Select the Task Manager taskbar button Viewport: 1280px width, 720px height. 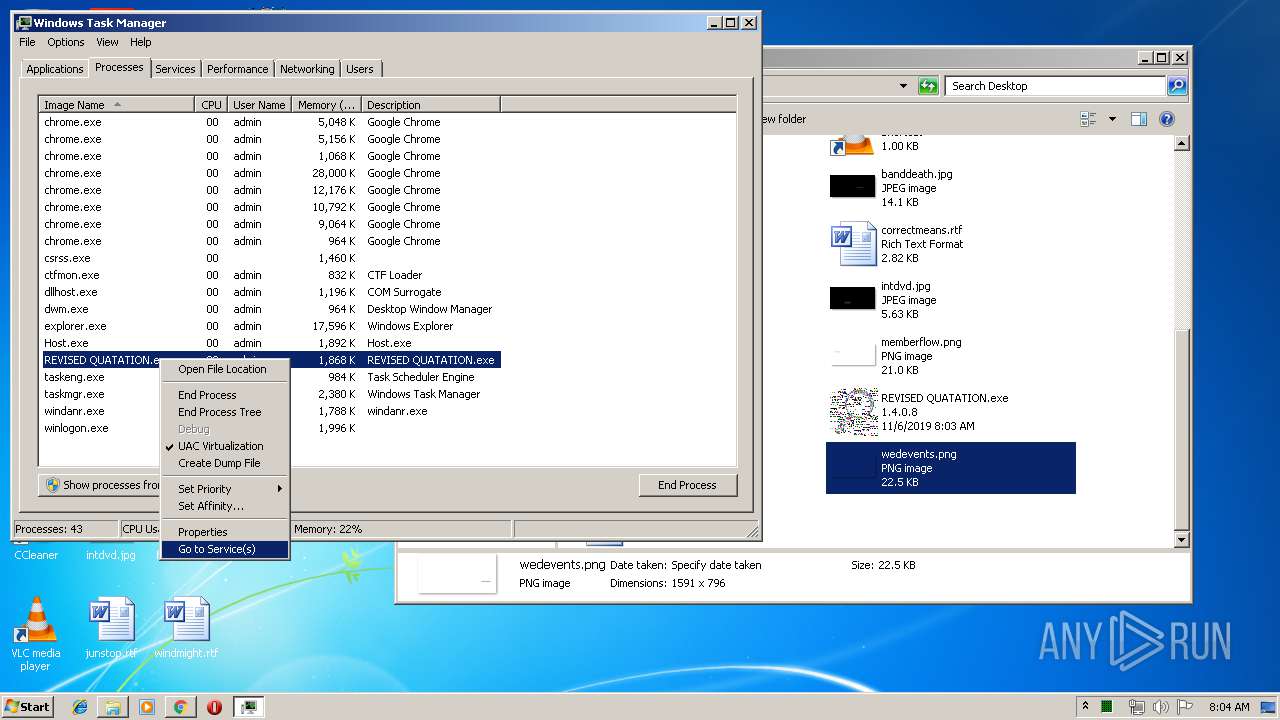click(249, 707)
